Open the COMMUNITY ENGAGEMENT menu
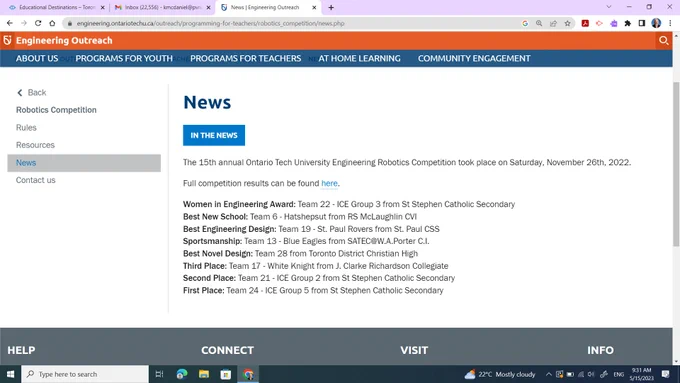Screen dimensions: 680x383 click(x=474, y=59)
